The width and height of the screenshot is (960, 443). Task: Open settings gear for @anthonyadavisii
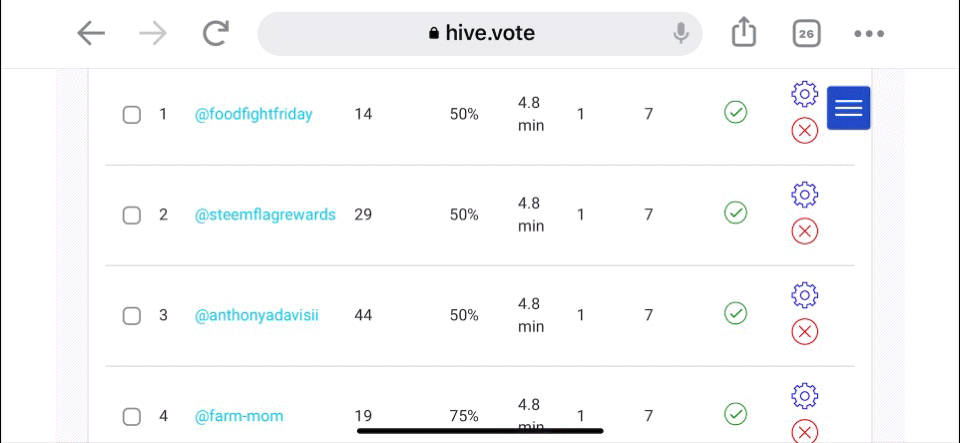coord(804,296)
